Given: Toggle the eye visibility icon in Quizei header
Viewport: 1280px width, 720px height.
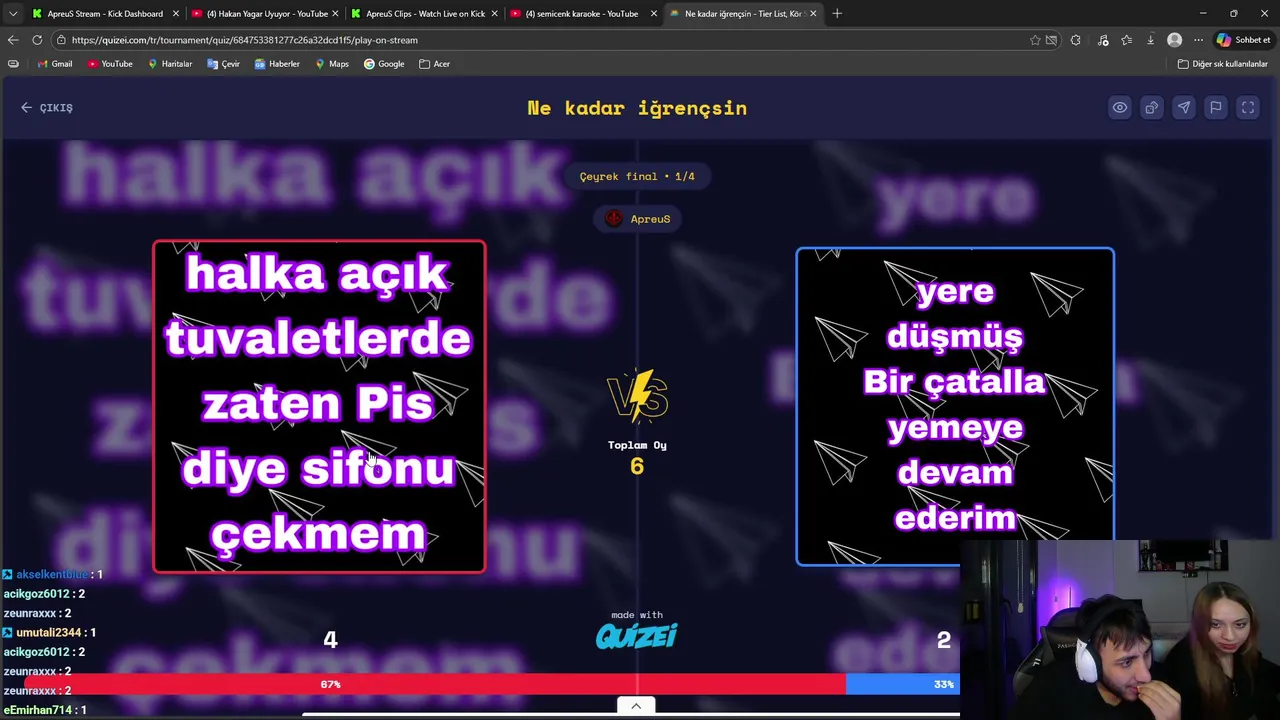Looking at the screenshot, I should click(x=1120, y=107).
